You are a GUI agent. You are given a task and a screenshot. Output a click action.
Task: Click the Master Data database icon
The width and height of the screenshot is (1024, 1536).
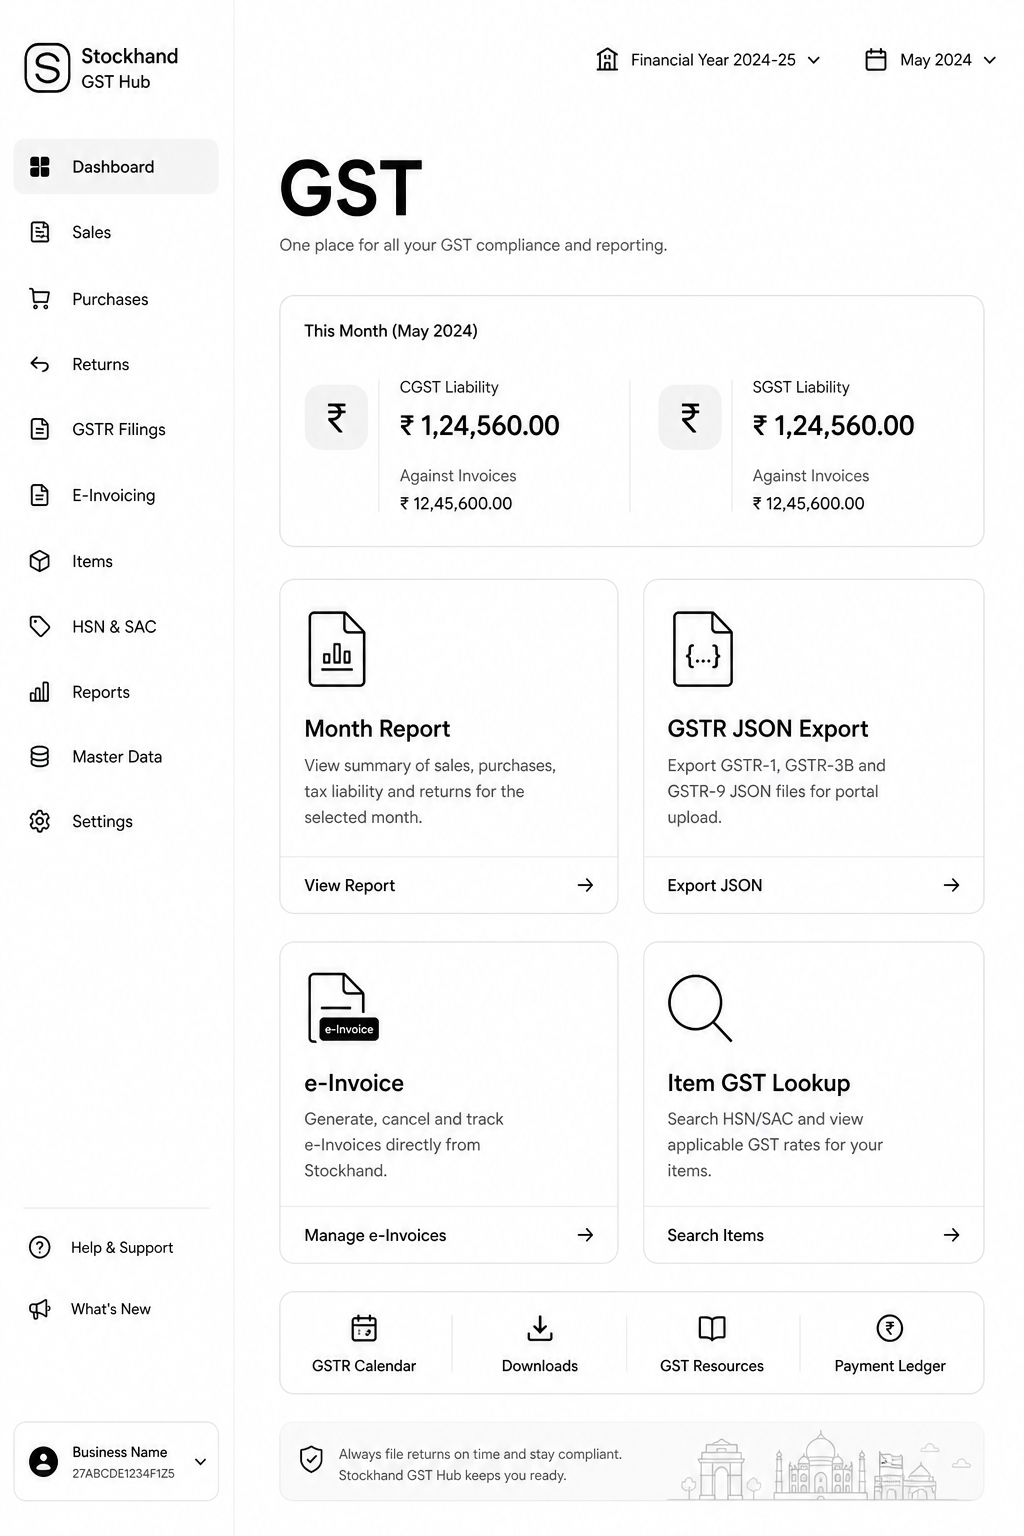point(40,757)
